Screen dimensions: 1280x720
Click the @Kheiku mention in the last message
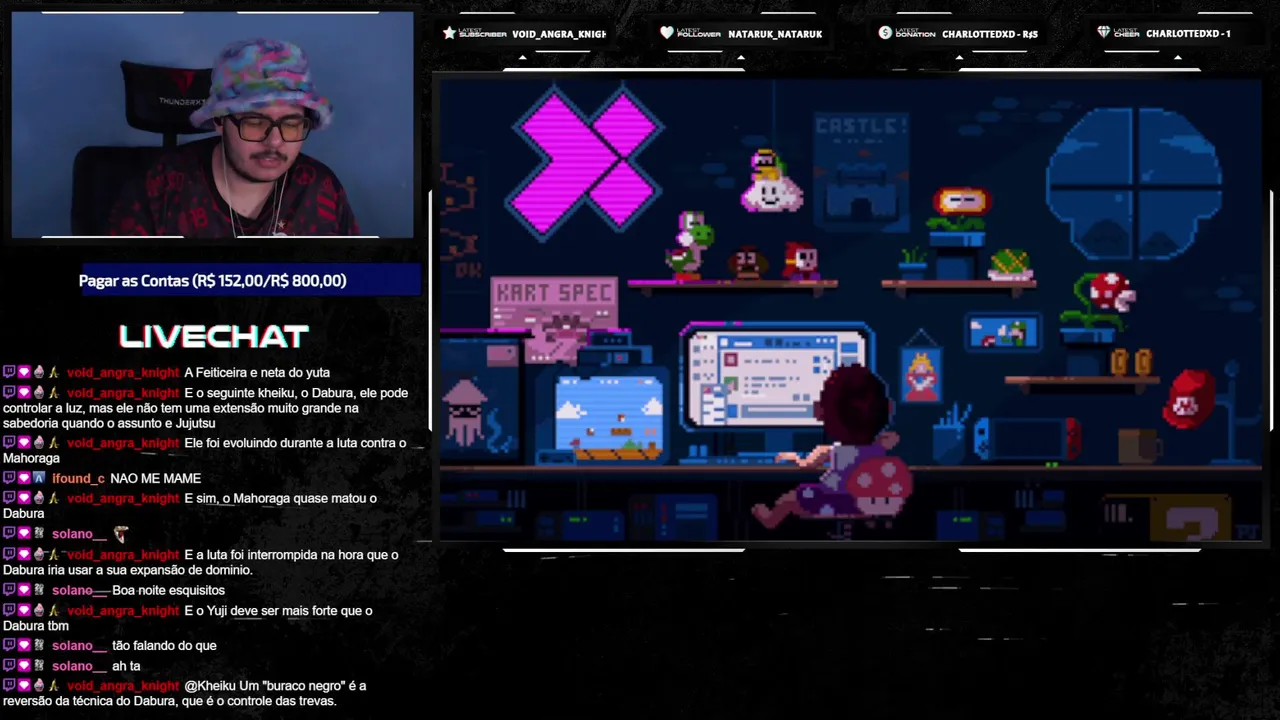210,686
